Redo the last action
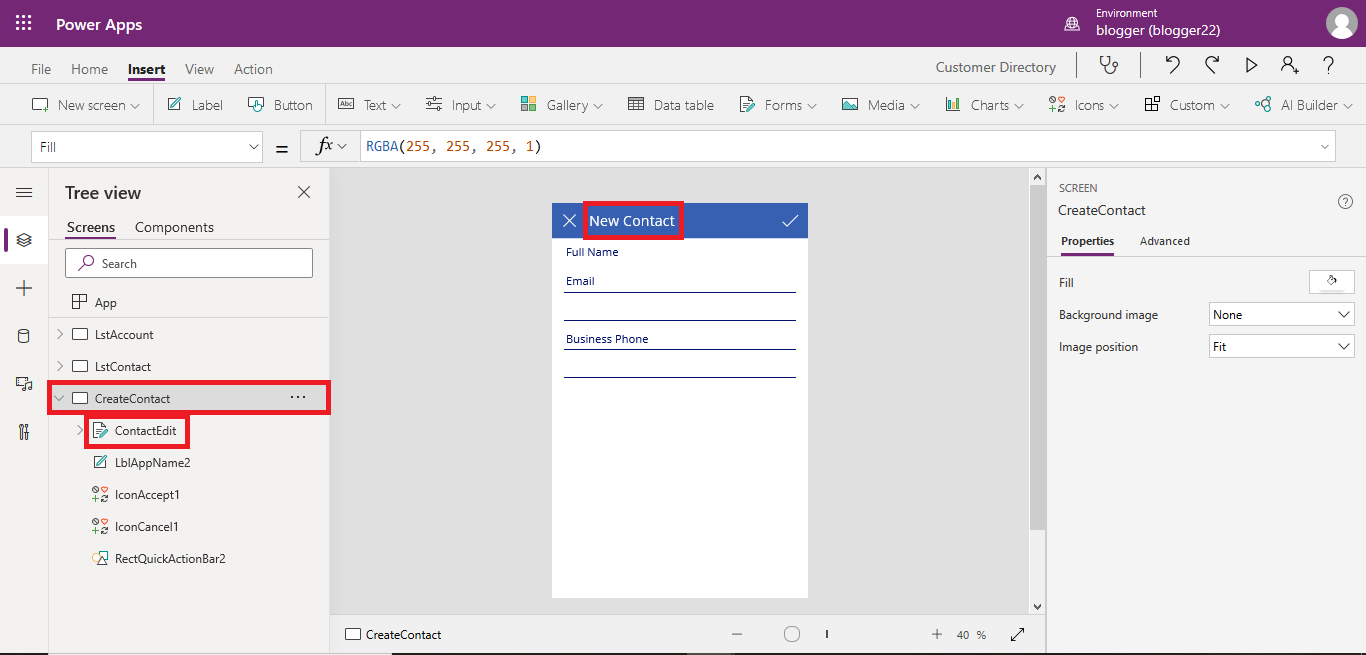Screen dimensions: 1366x655 tap(1211, 66)
